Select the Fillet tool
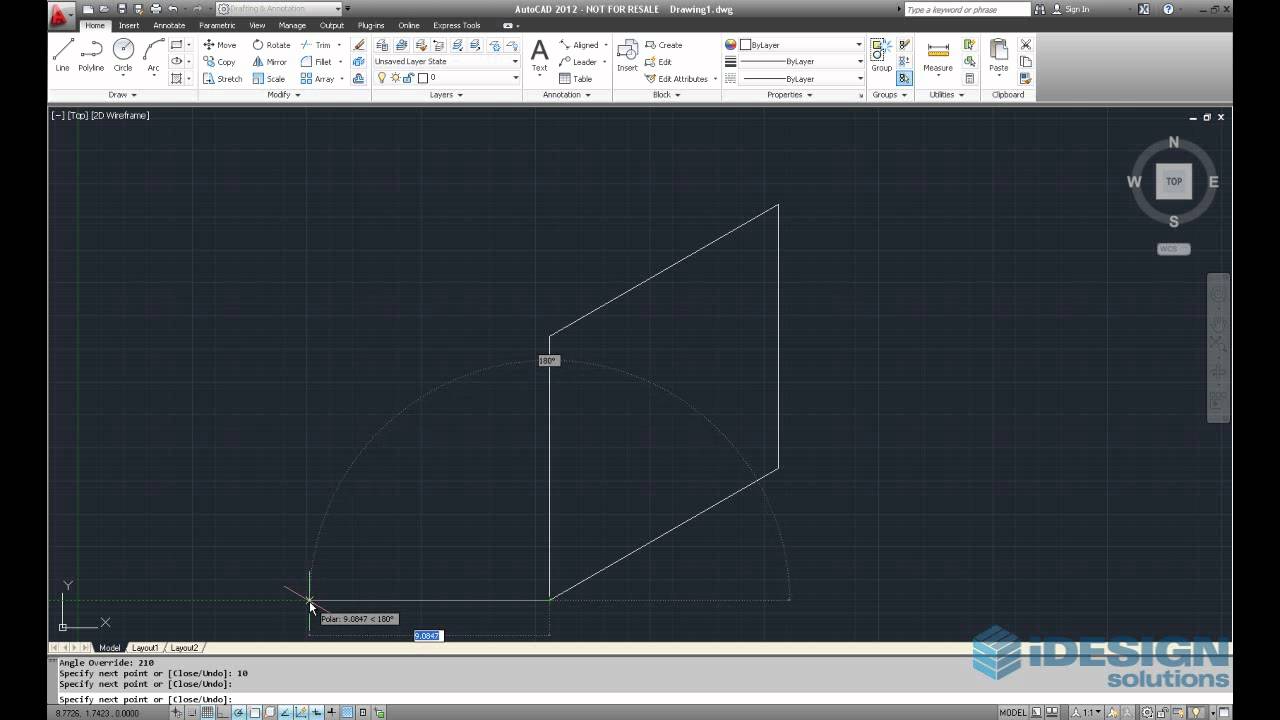Viewport: 1280px width, 720px height. coord(316,62)
